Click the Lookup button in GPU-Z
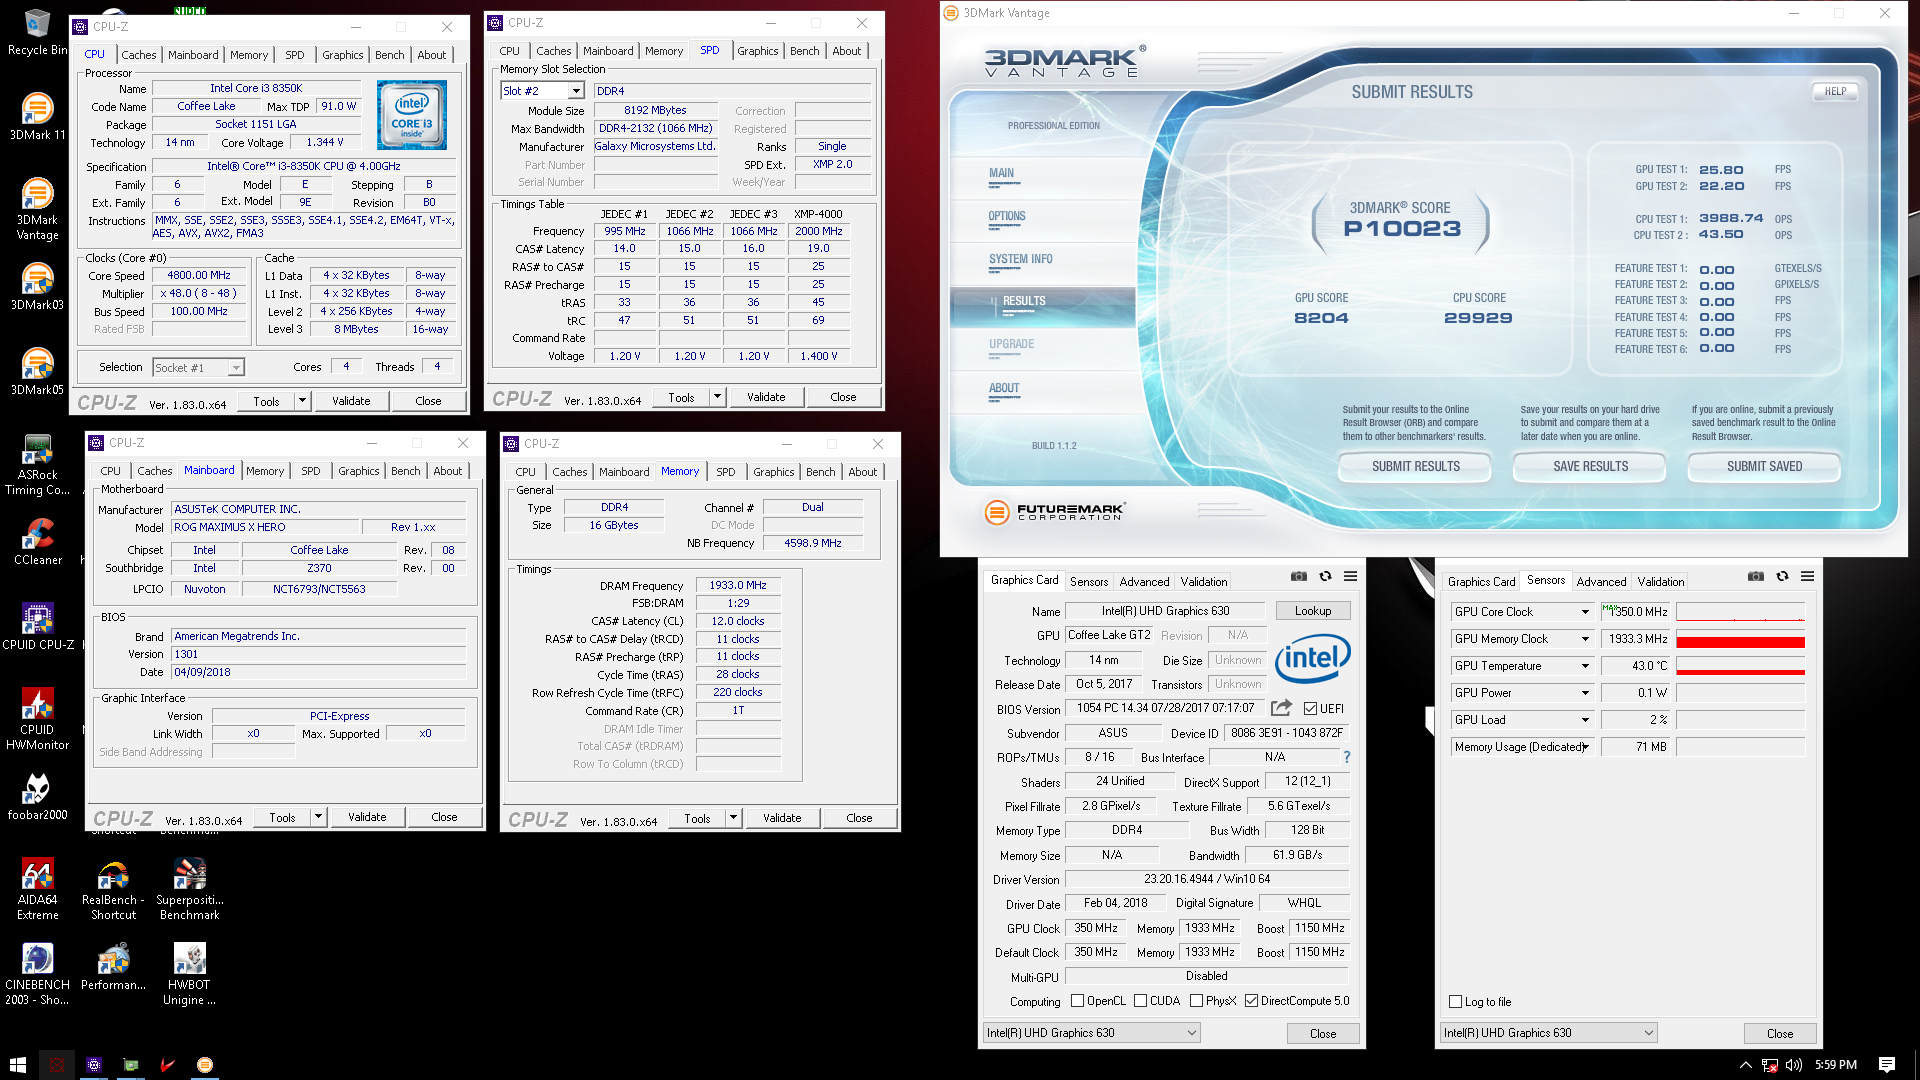The width and height of the screenshot is (1920, 1080). 1313,611
